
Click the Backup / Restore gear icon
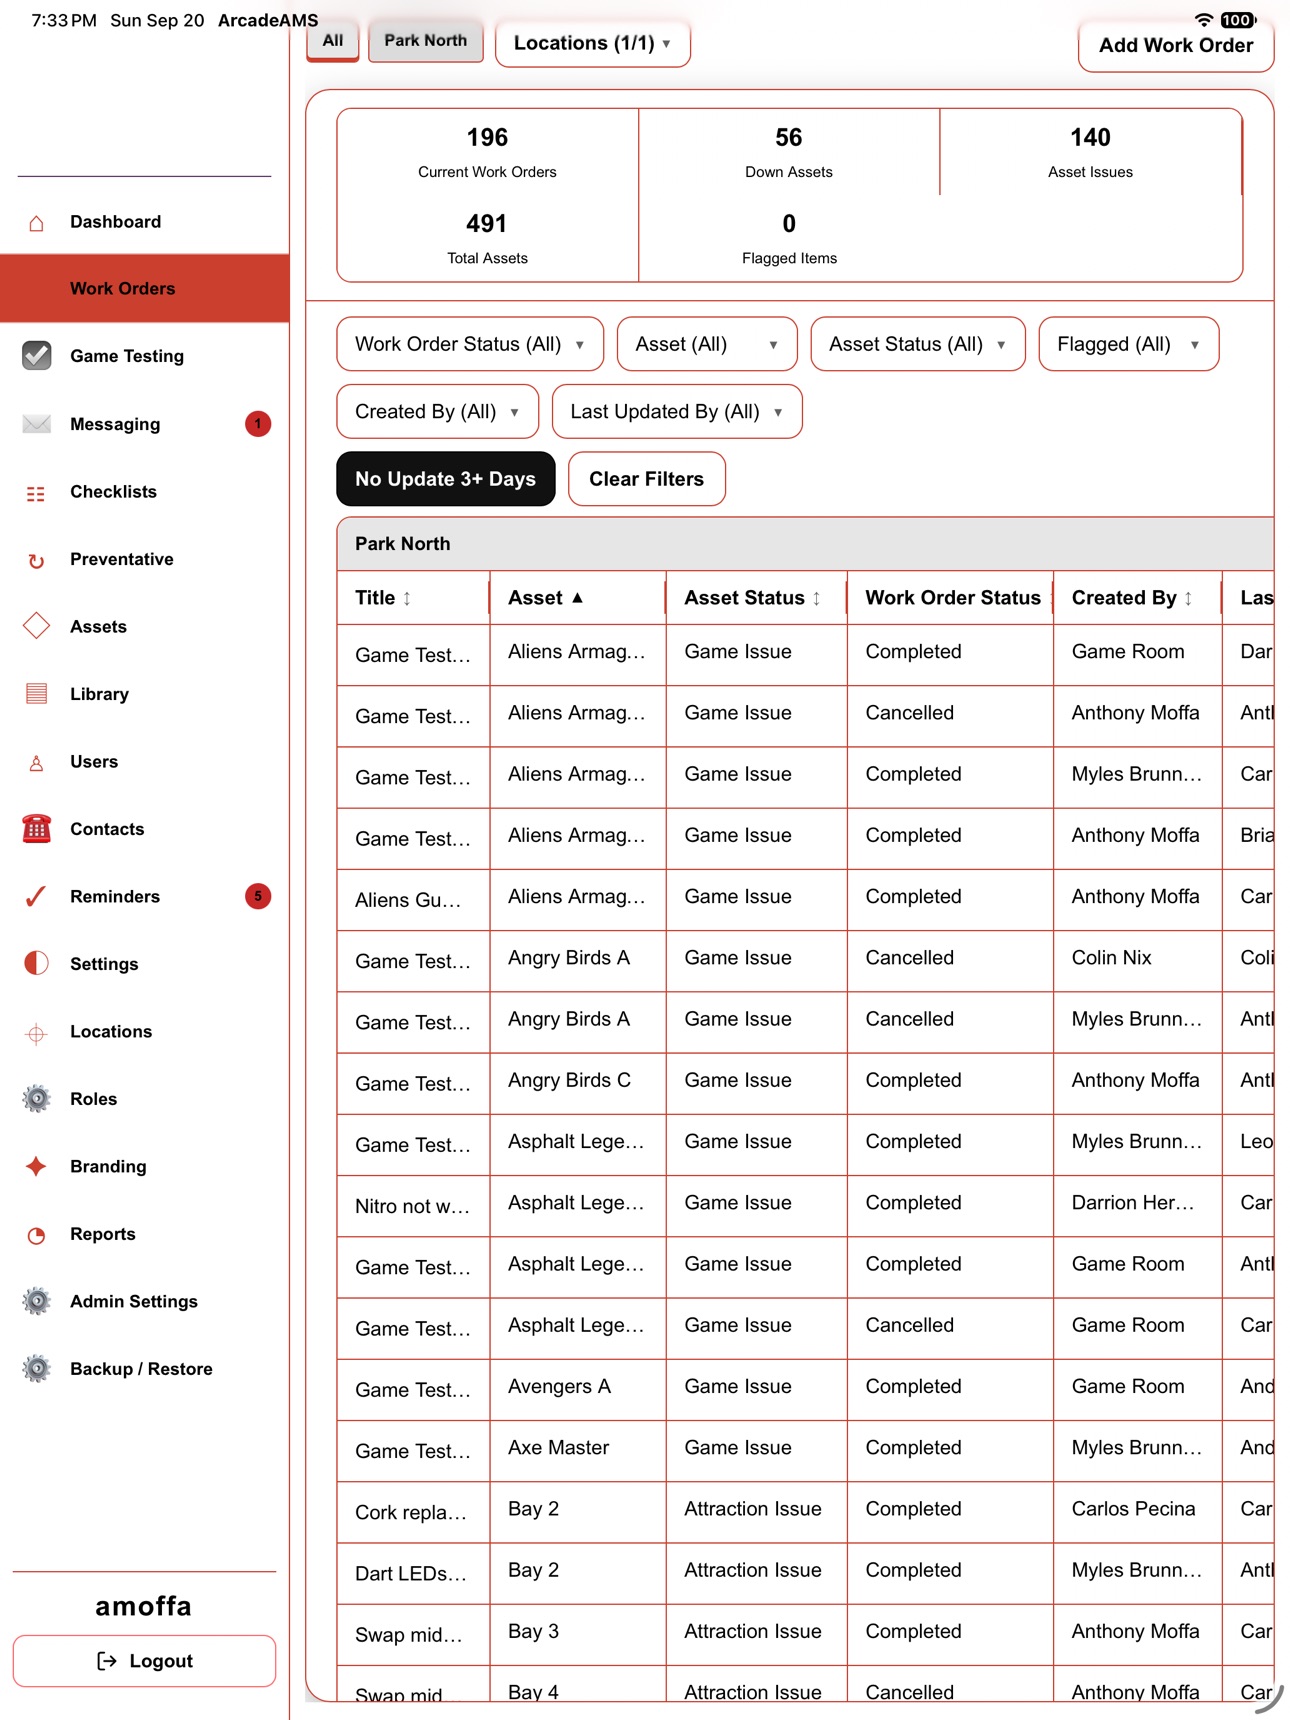pos(37,1368)
